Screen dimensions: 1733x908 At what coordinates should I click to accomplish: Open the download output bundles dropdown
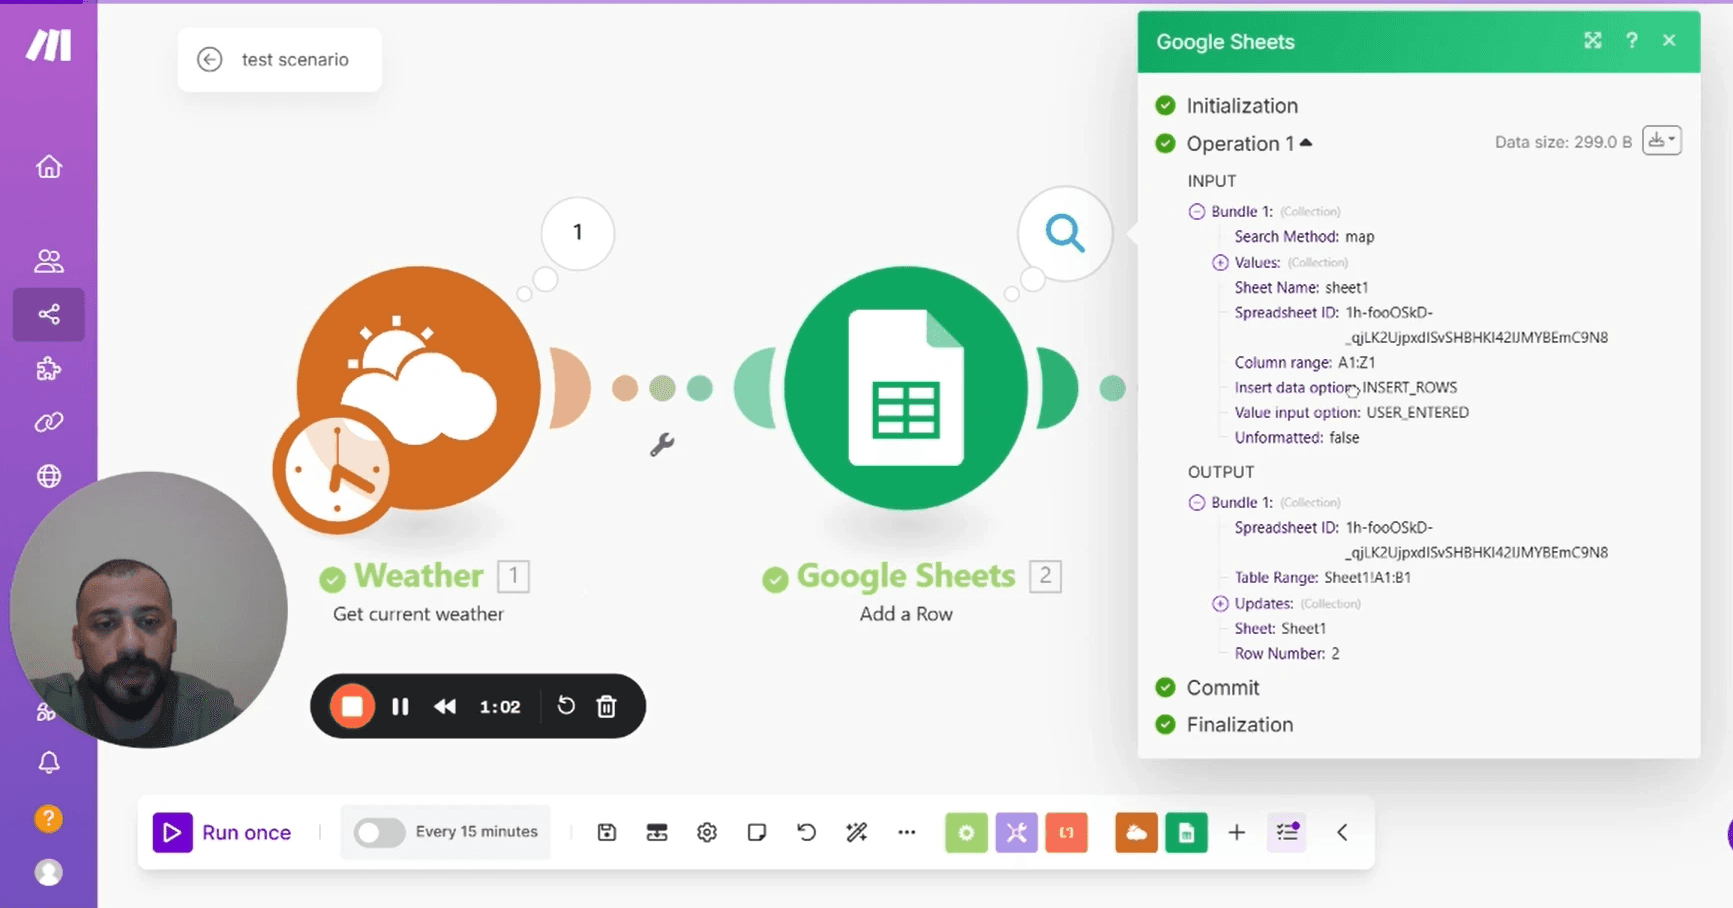point(1661,141)
